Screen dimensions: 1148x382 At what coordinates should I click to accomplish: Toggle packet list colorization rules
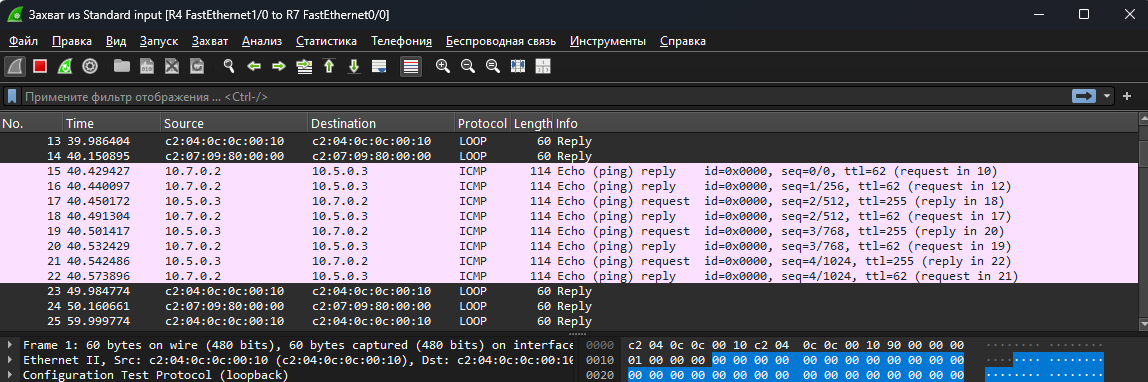pyautogui.click(x=411, y=67)
